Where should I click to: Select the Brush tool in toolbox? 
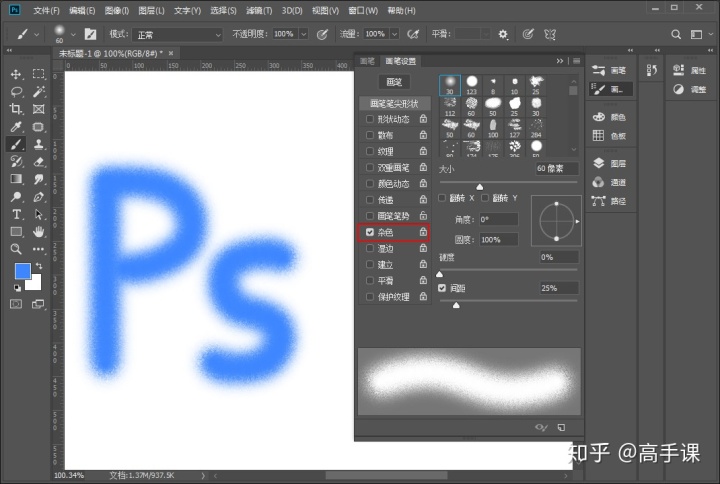16,144
